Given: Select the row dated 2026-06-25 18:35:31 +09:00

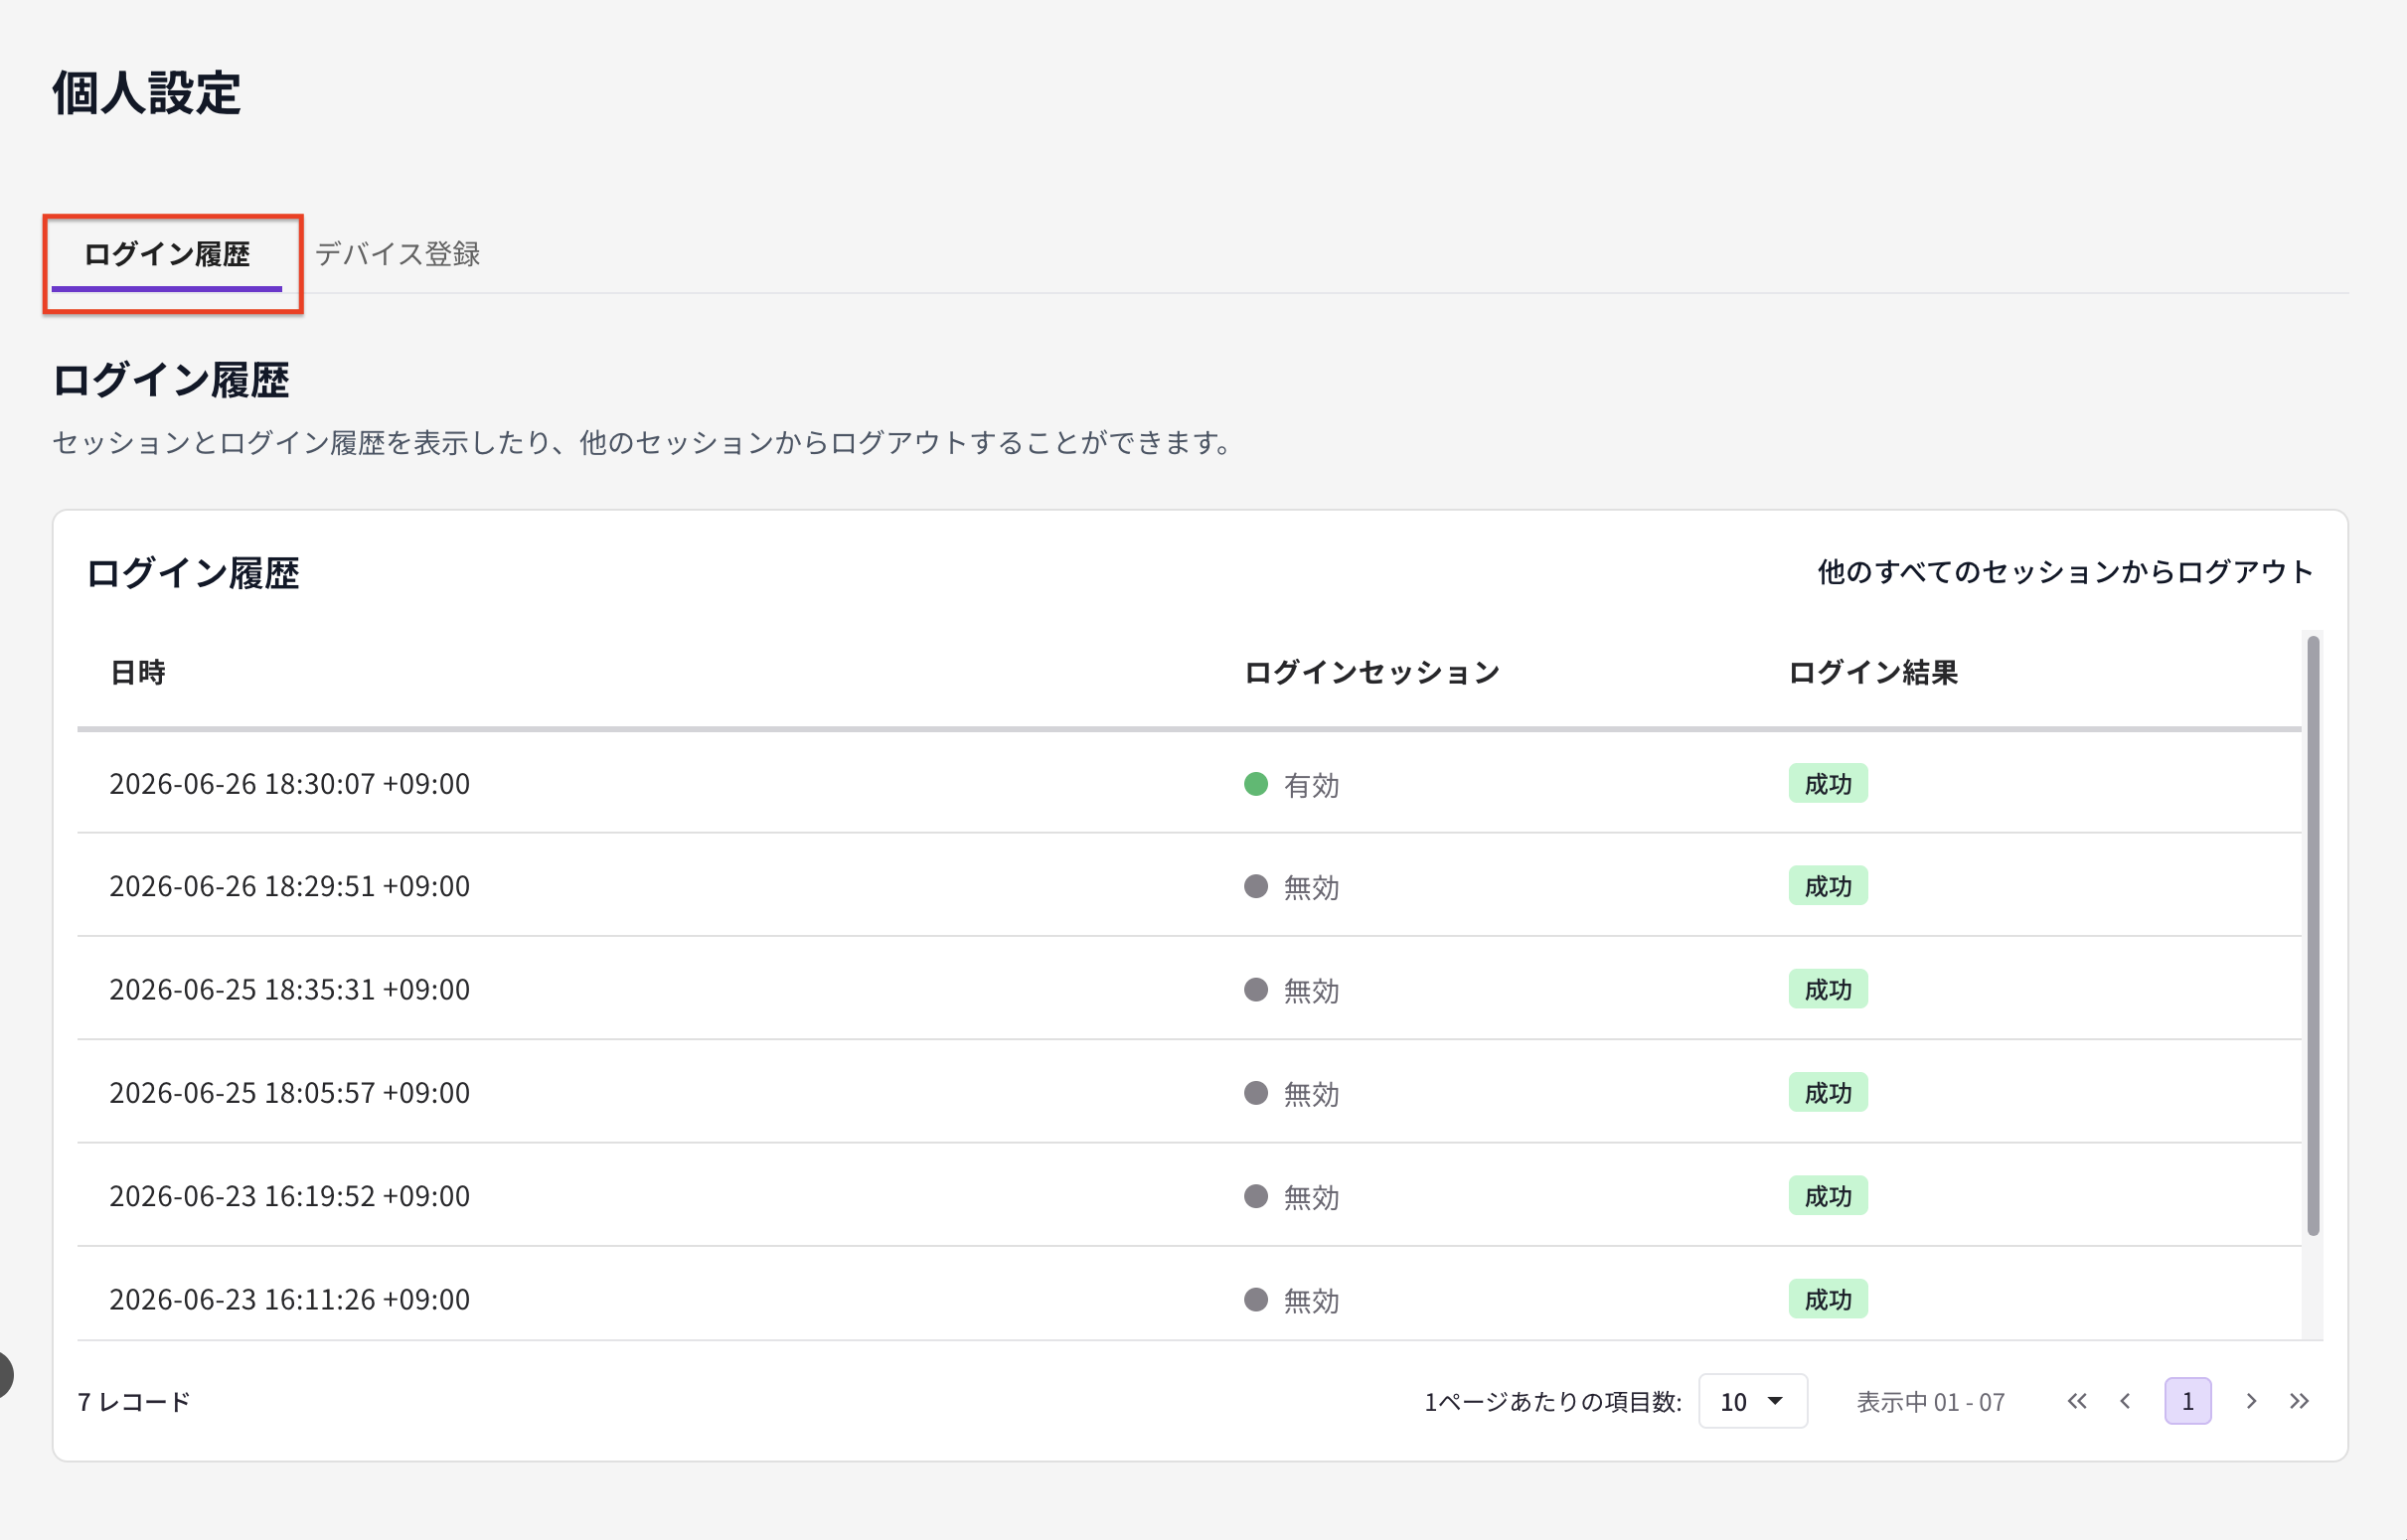Looking at the screenshot, I should coord(1189,989).
